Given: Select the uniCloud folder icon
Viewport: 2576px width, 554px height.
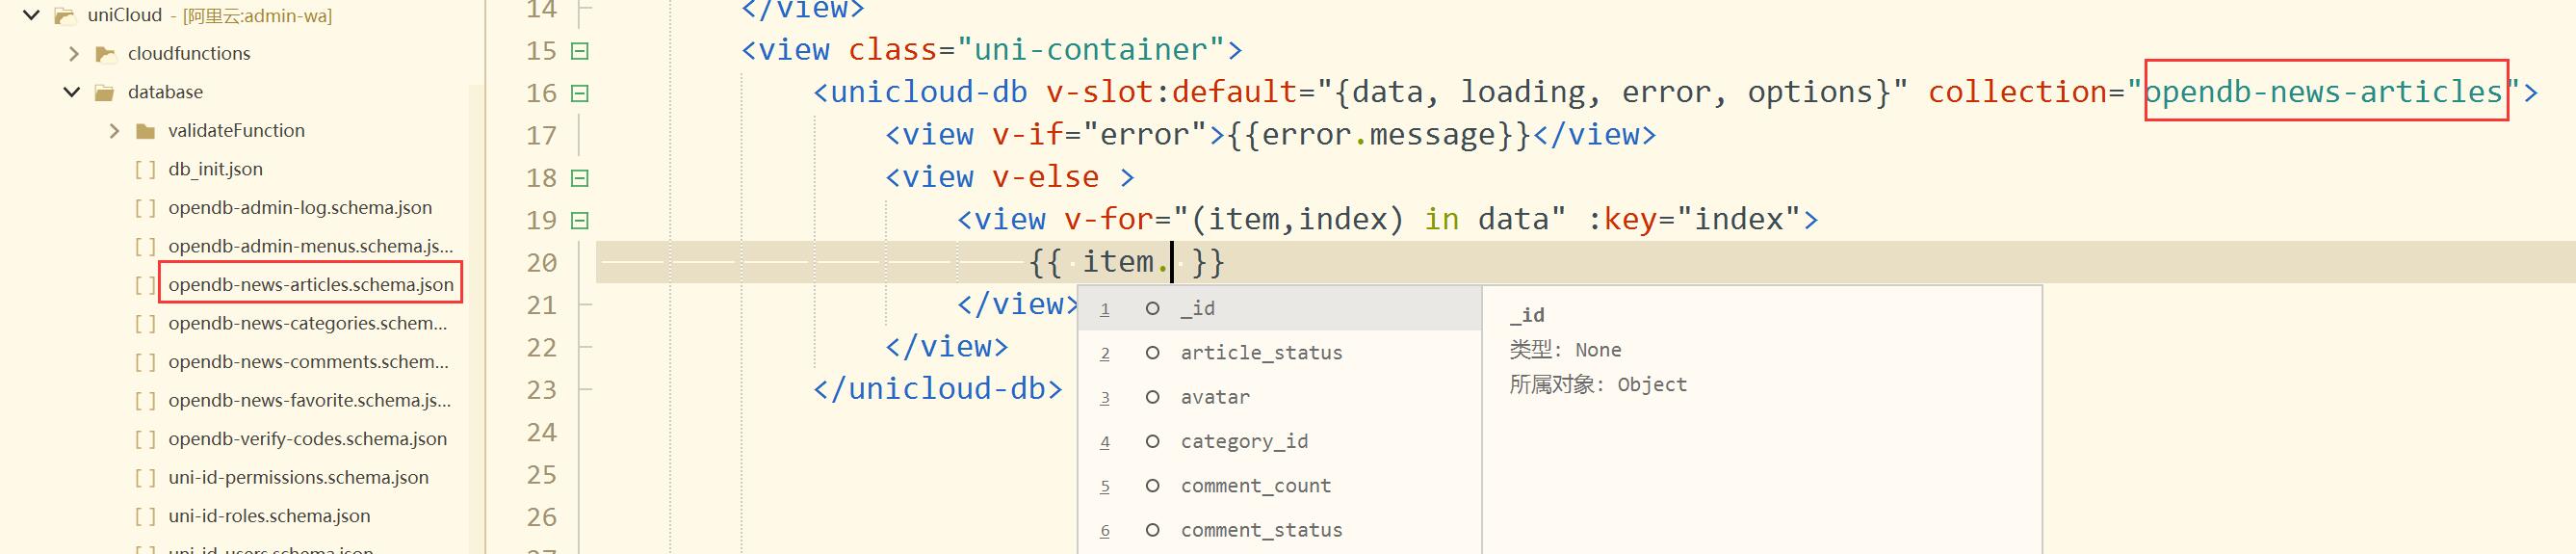Looking at the screenshot, I should tap(65, 15).
